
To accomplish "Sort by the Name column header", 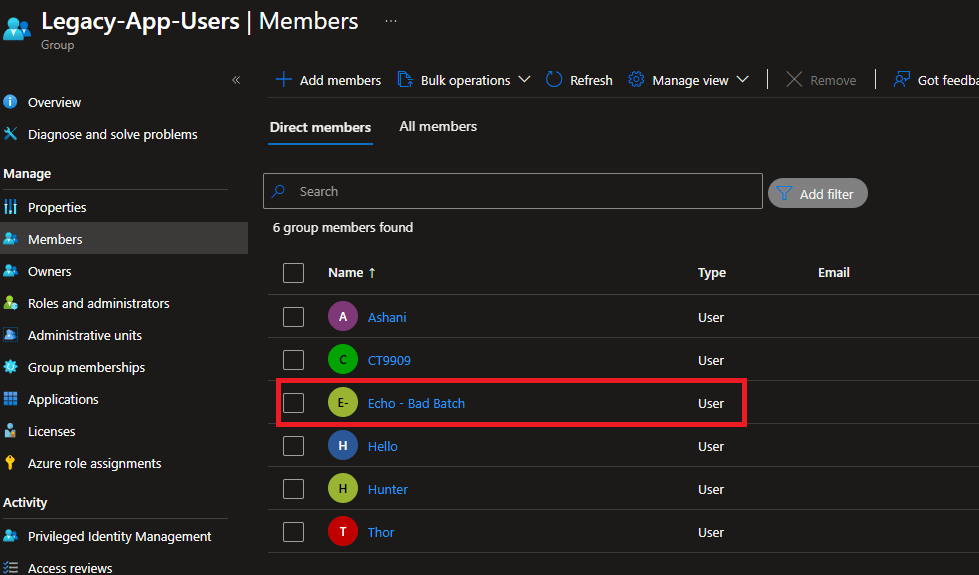I will coord(346,272).
